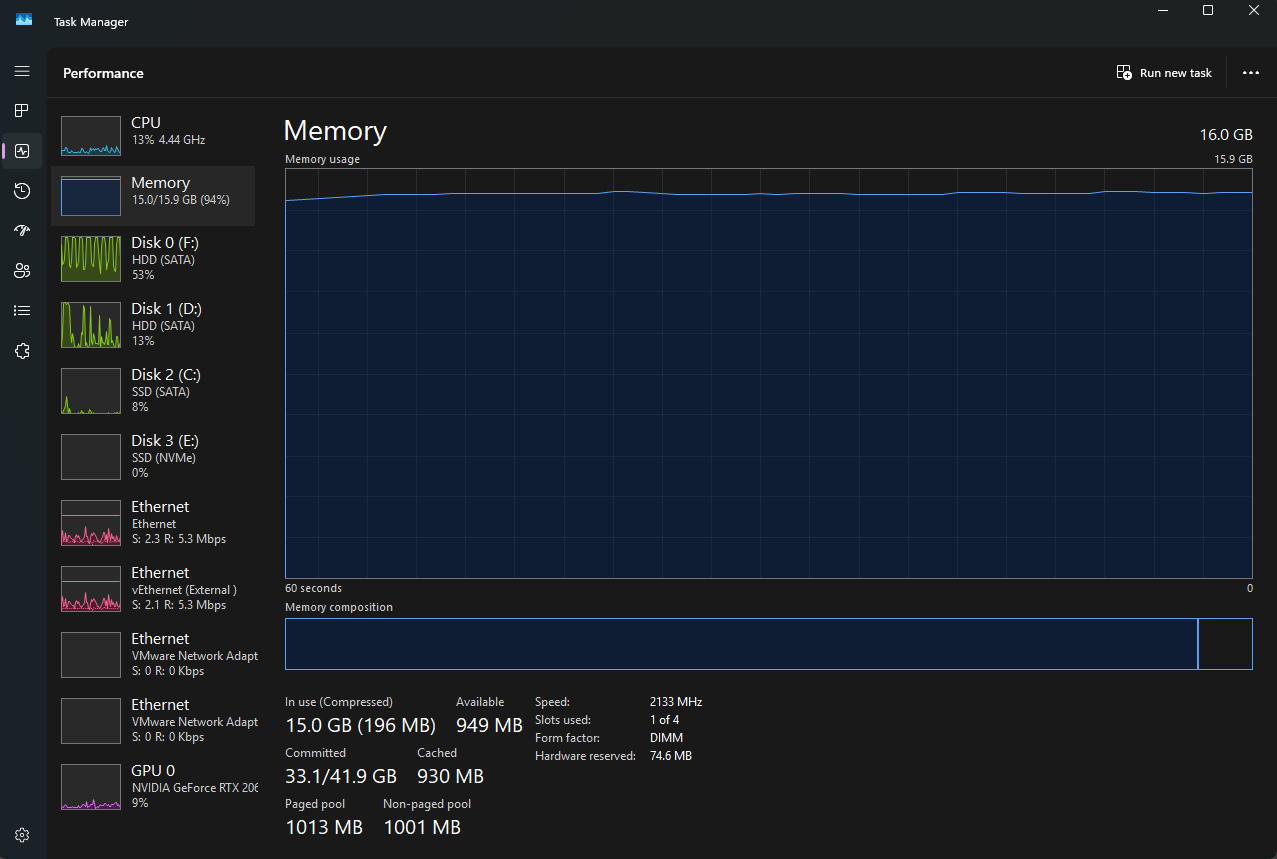
Task: Select Disk 2 (C:) SSD entry
Action: [x=153, y=392]
